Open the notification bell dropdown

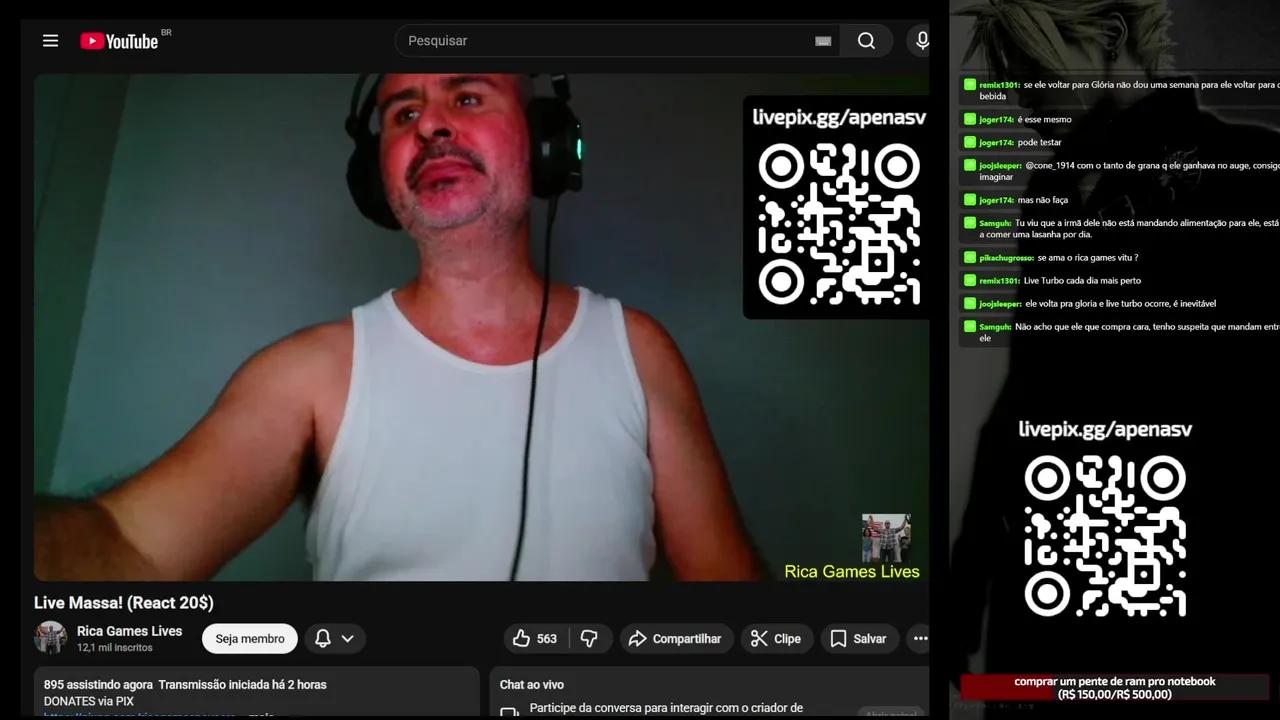click(335, 639)
